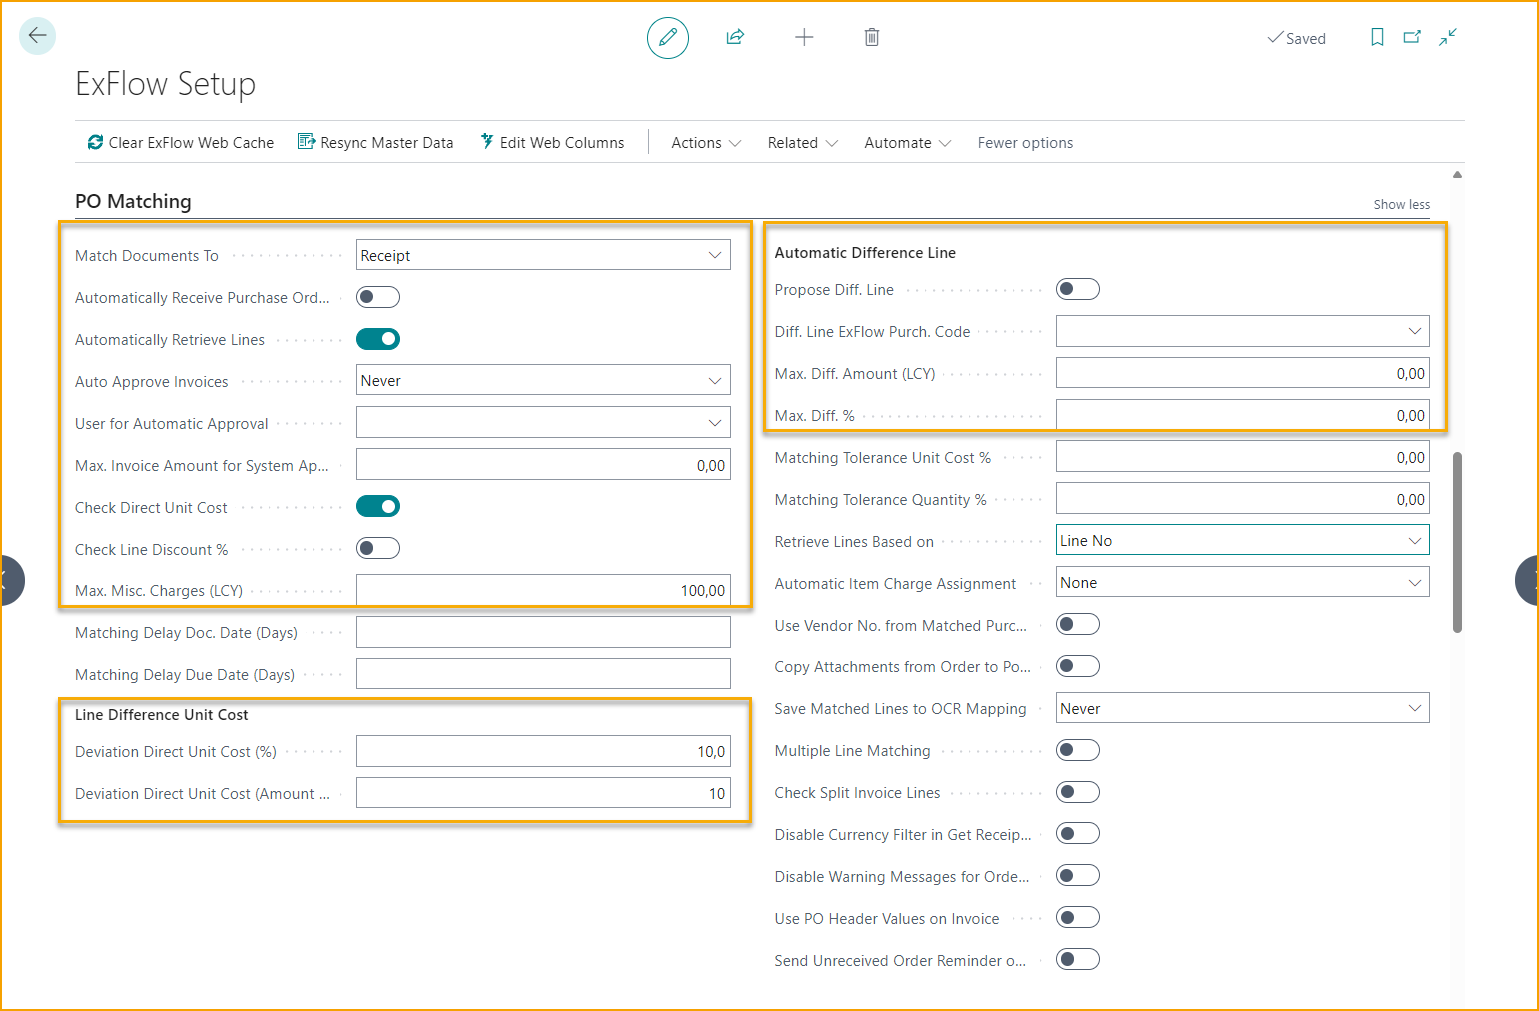Image resolution: width=1539 pixels, height=1011 pixels.
Task: Collapse the PO Matching section heading
Action: point(133,201)
